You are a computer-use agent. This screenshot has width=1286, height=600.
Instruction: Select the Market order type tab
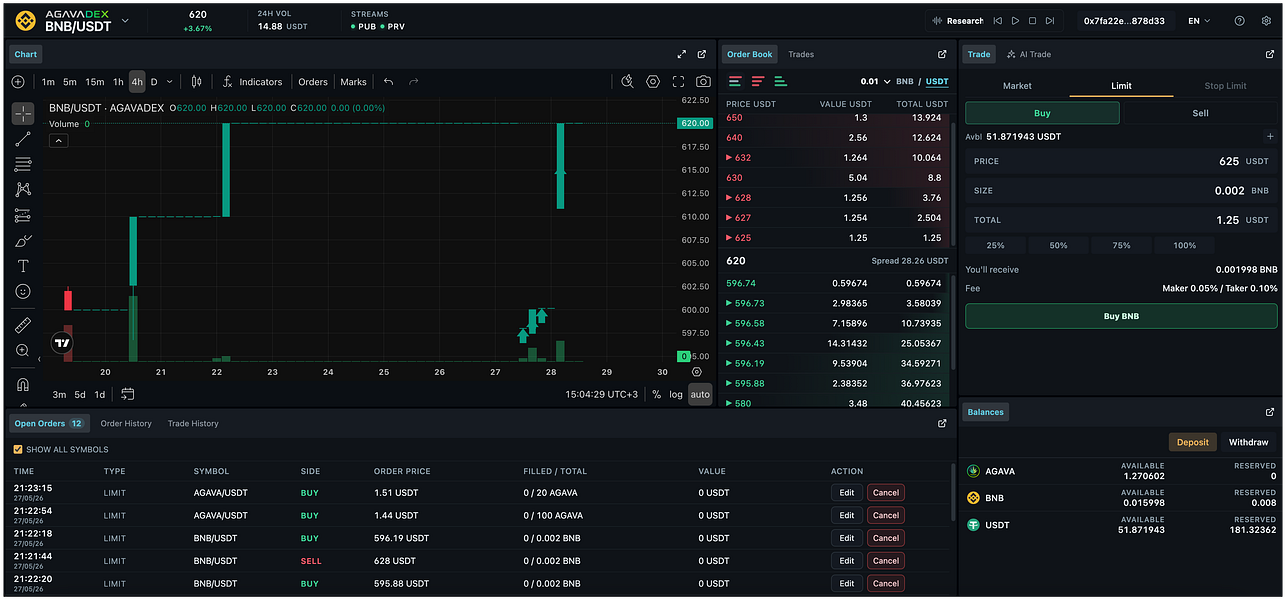(1017, 86)
